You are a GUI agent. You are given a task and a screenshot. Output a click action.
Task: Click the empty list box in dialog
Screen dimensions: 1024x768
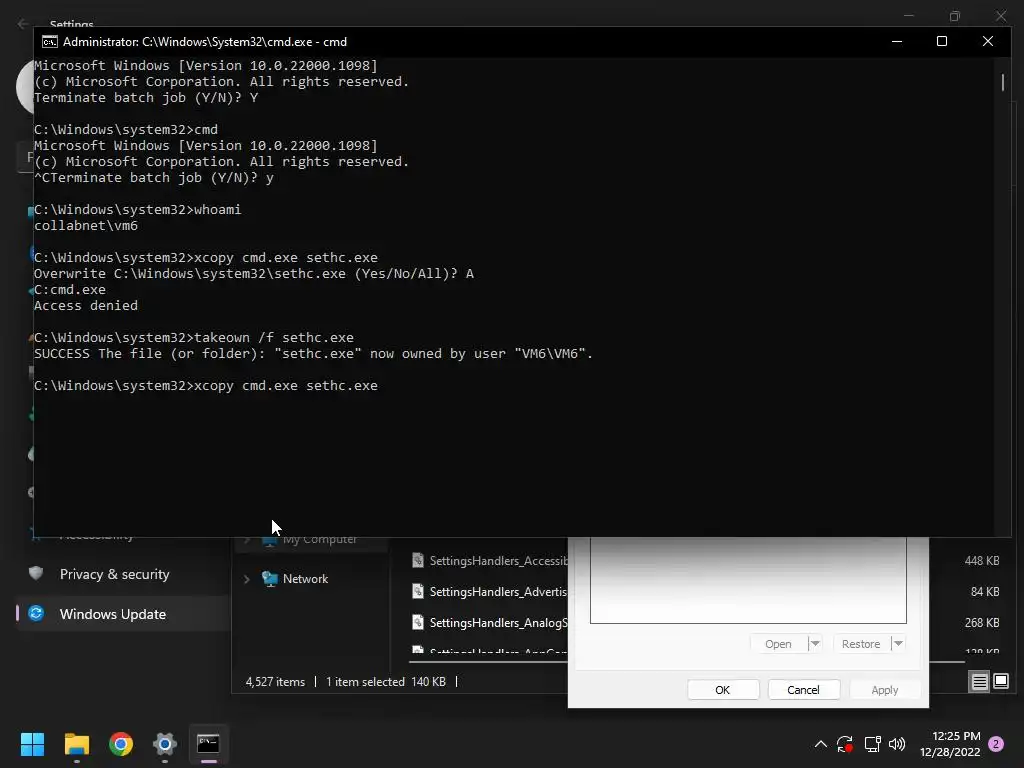748,580
